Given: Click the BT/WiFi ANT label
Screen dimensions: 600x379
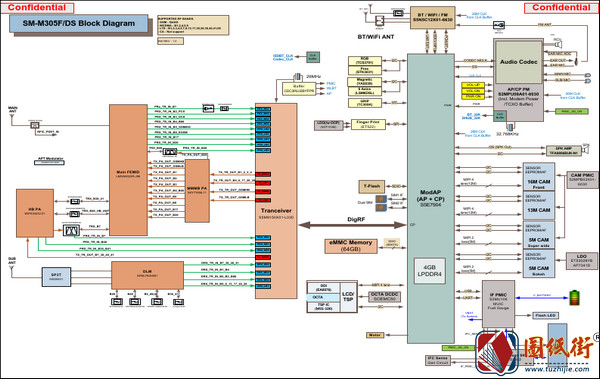Looking at the screenshot, I should 376,37.
